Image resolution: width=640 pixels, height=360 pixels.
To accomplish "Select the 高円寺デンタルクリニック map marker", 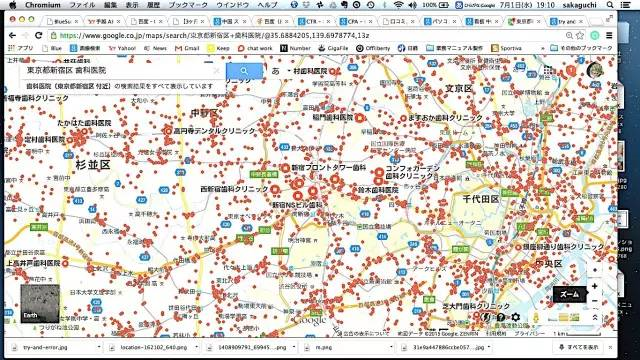I will click(x=168, y=131).
